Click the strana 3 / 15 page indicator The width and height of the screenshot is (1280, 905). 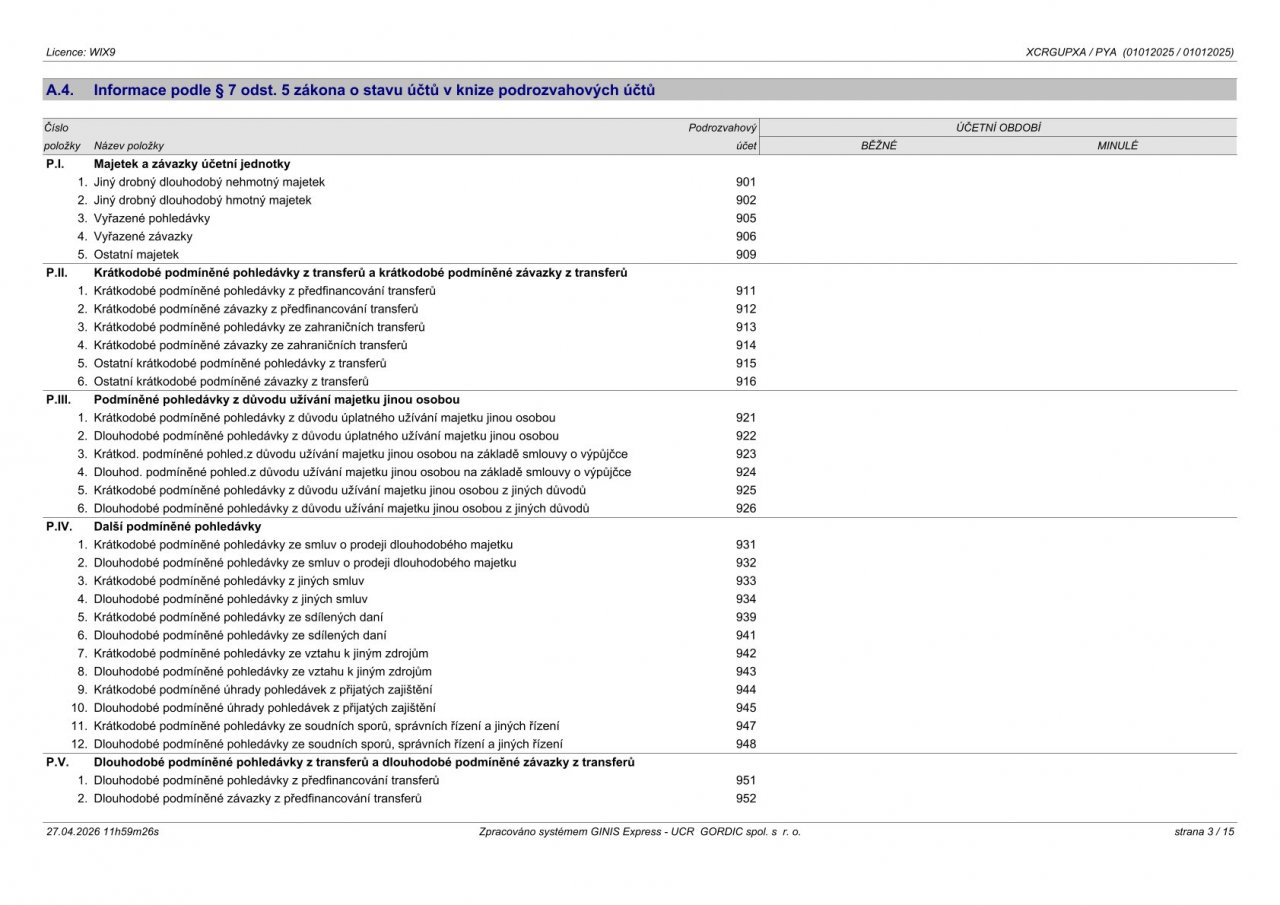[1204, 831]
